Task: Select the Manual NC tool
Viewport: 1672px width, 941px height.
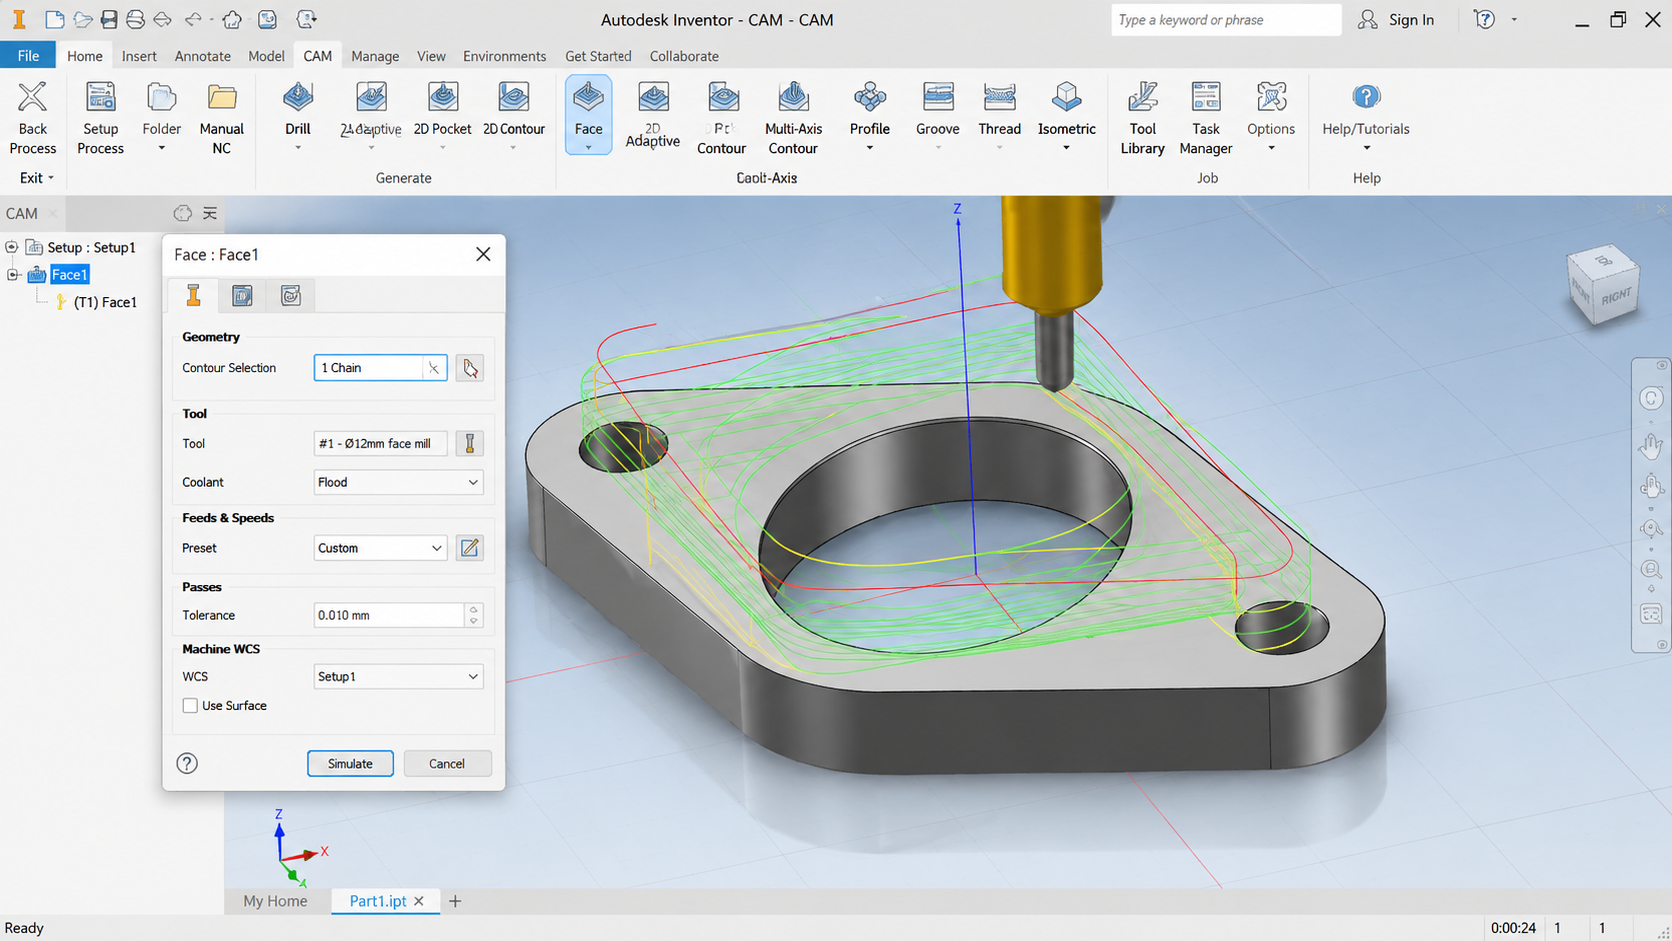Action: pos(221,117)
